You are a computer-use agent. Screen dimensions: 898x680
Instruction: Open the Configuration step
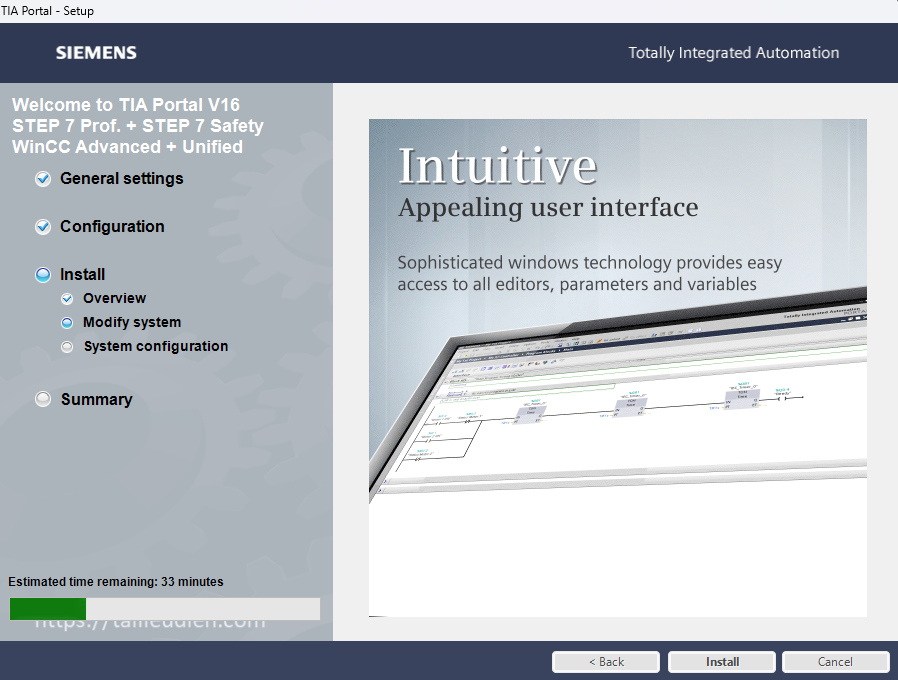(x=112, y=227)
